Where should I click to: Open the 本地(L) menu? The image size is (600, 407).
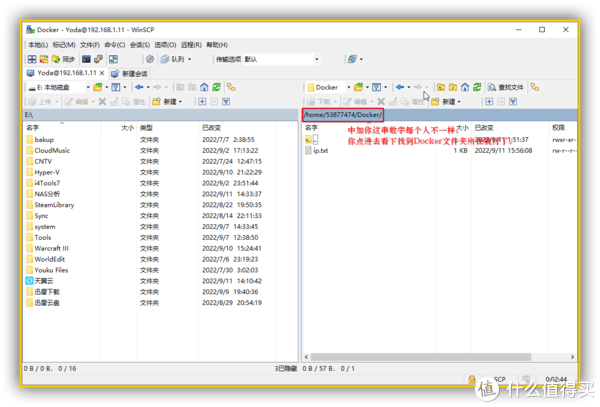click(x=38, y=45)
